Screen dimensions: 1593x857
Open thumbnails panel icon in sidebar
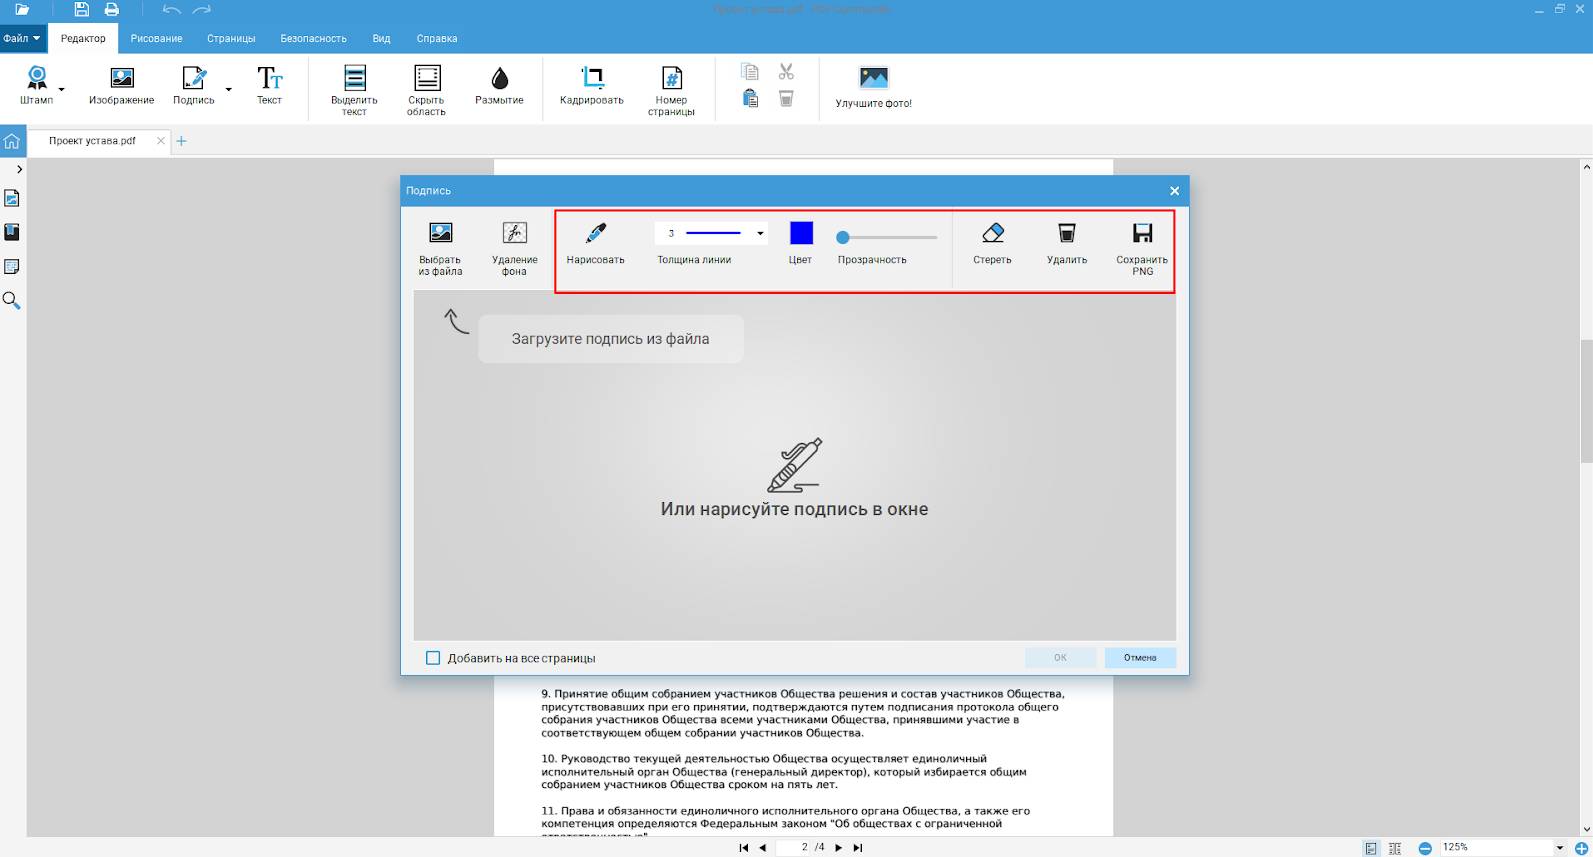click(x=12, y=198)
